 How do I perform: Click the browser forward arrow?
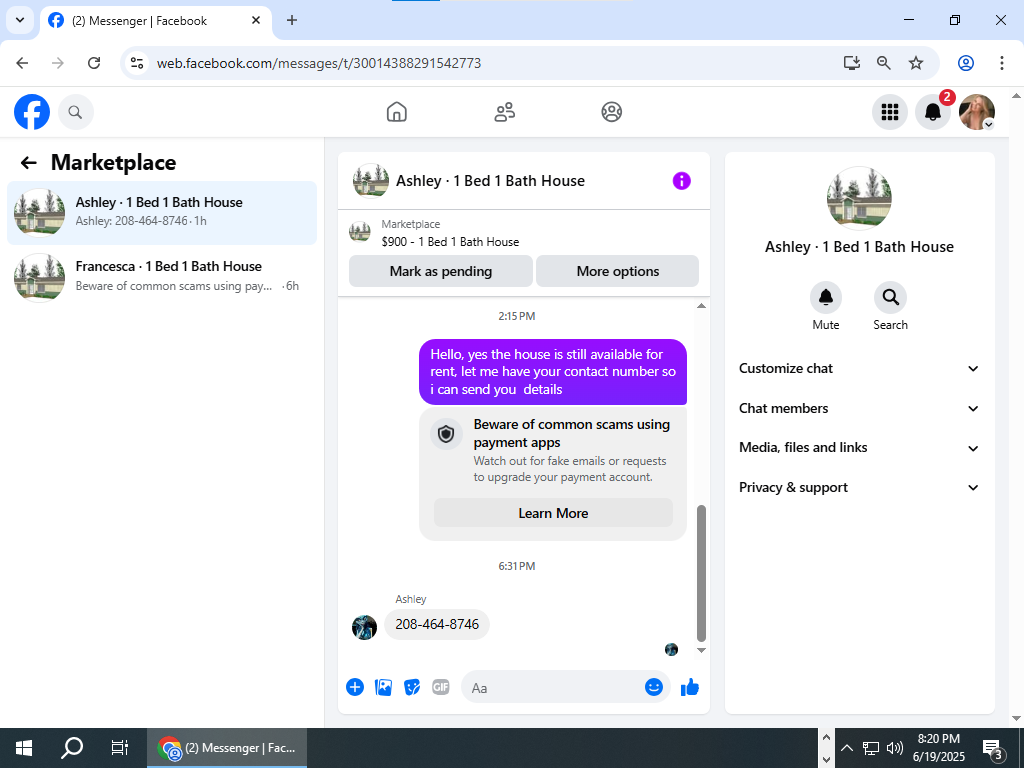[58, 63]
